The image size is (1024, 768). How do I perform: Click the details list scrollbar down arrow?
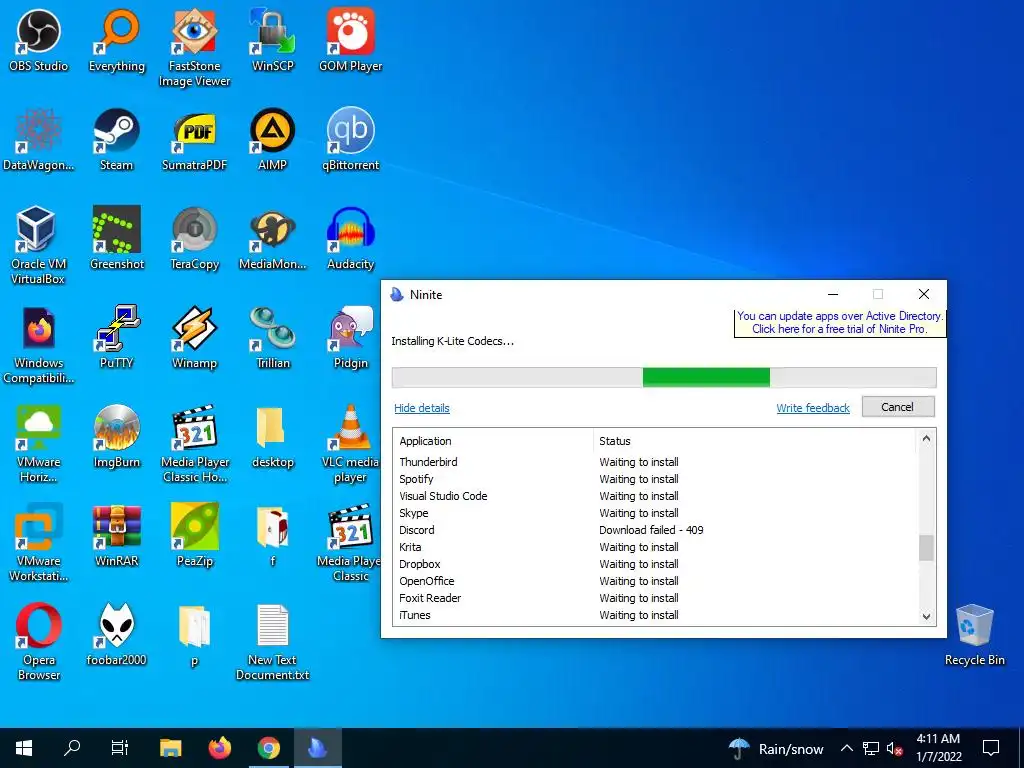tap(926, 616)
